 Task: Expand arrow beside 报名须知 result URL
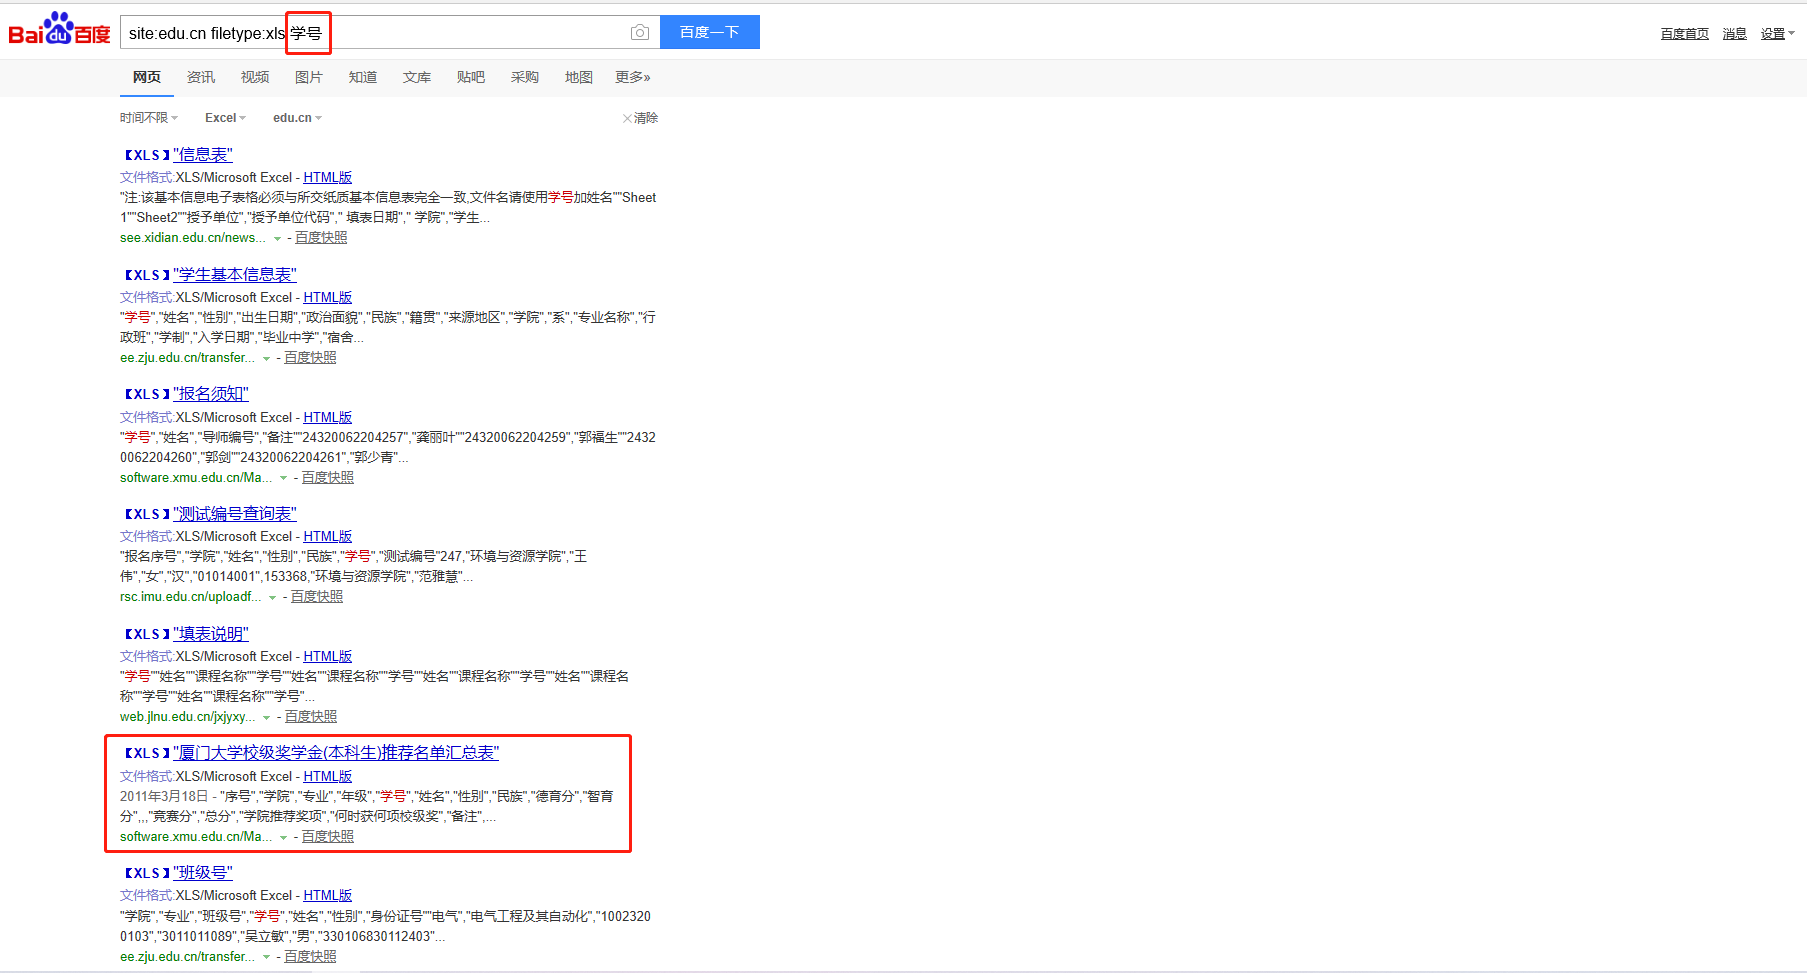pos(284,479)
